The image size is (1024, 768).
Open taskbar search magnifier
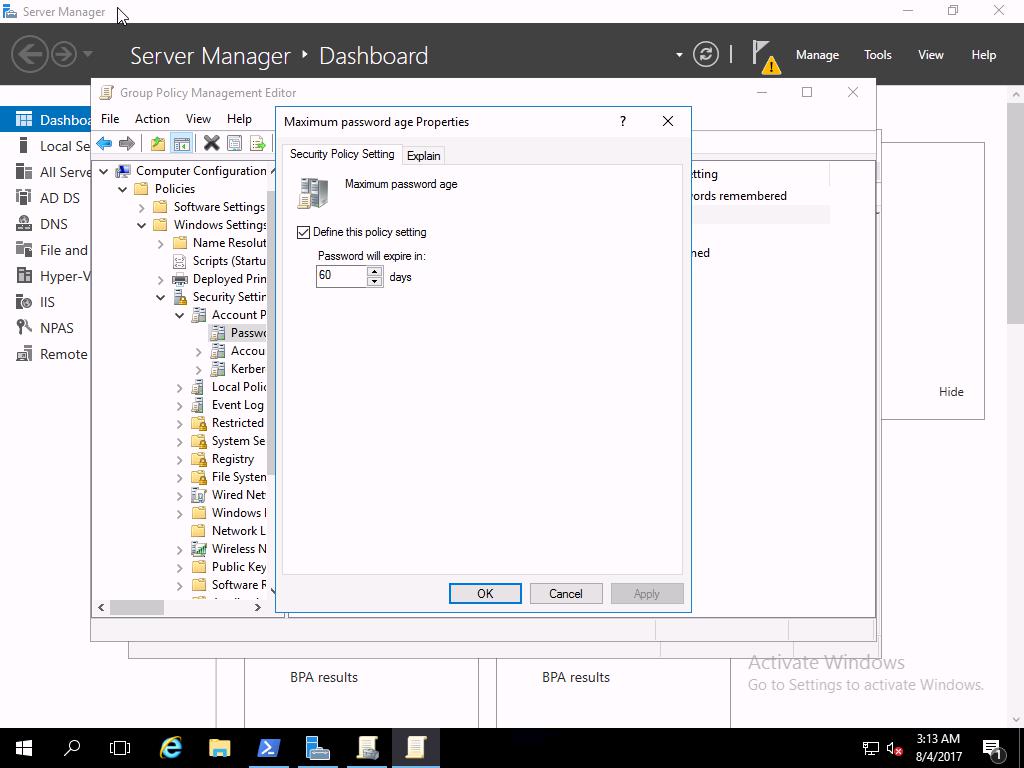pyautogui.click(x=72, y=748)
